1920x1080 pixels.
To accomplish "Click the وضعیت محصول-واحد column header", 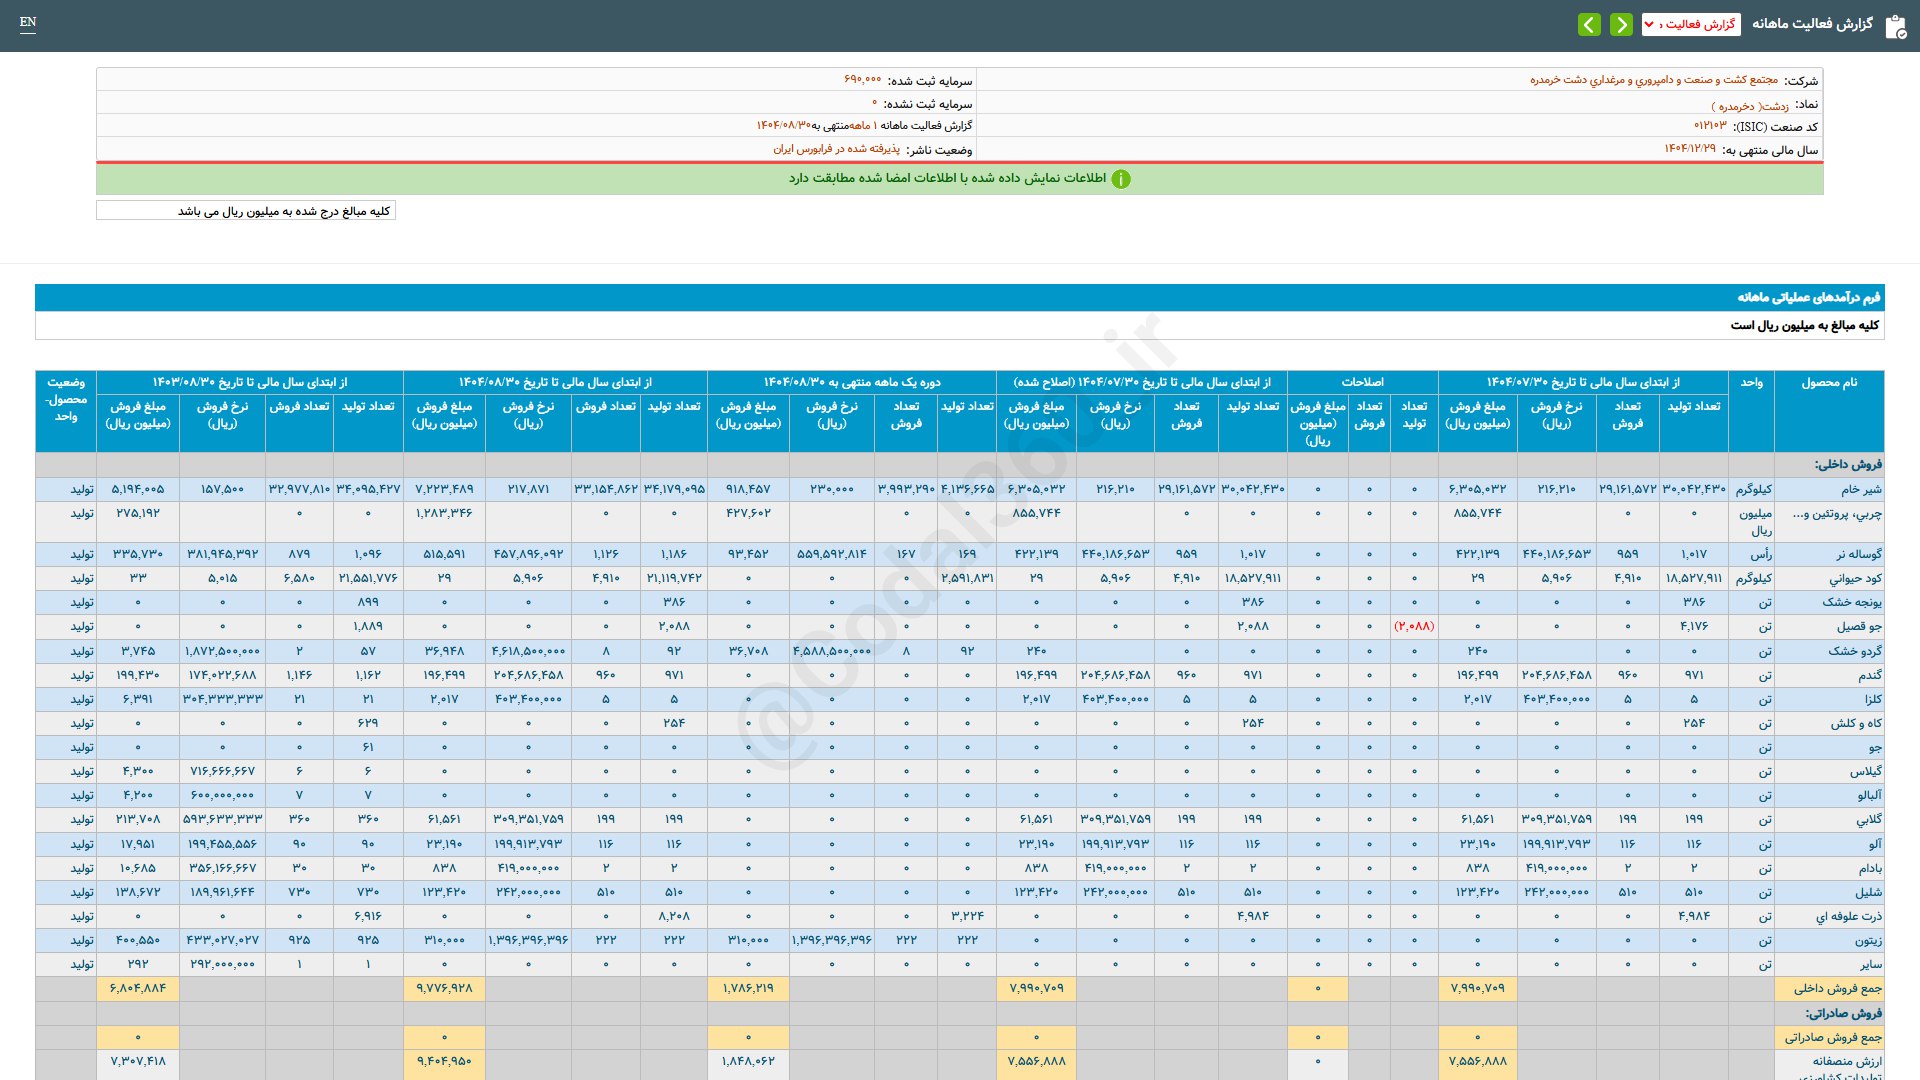I will (66, 399).
